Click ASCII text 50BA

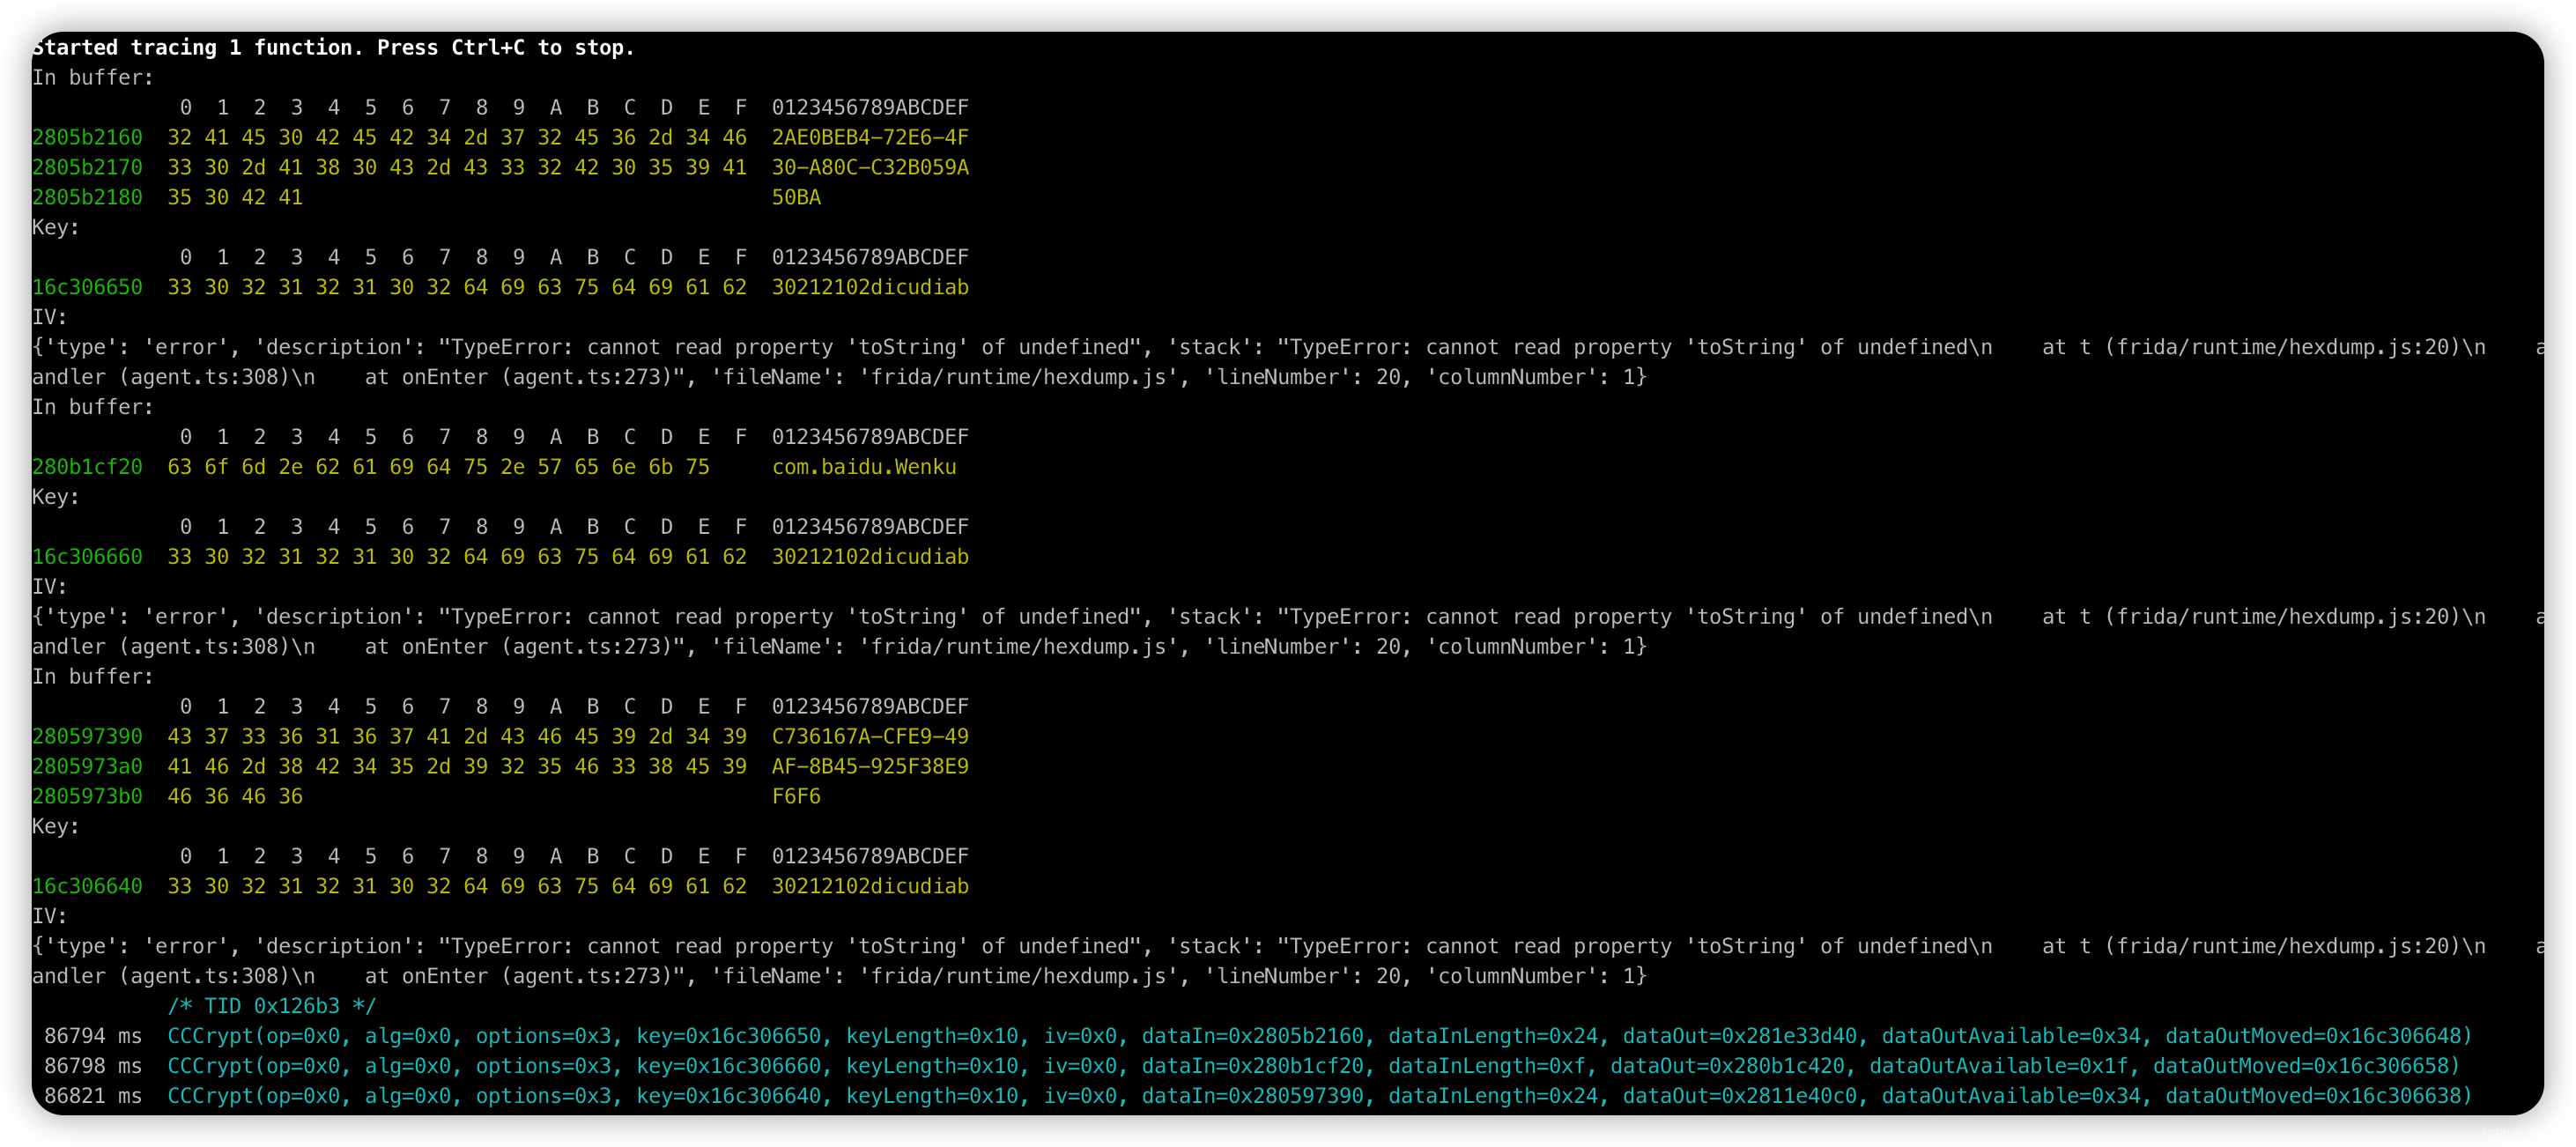(x=796, y=197)
